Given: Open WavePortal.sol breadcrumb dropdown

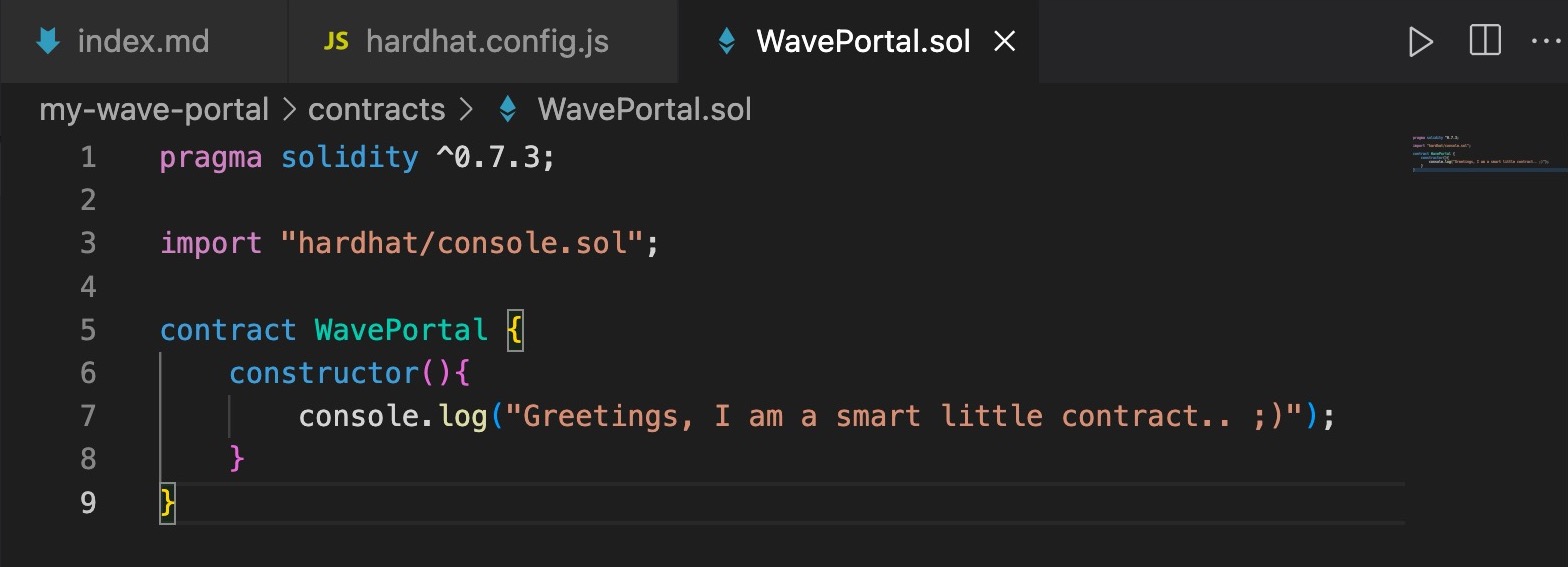Looking at the screenshot, I should pos(644,109).
